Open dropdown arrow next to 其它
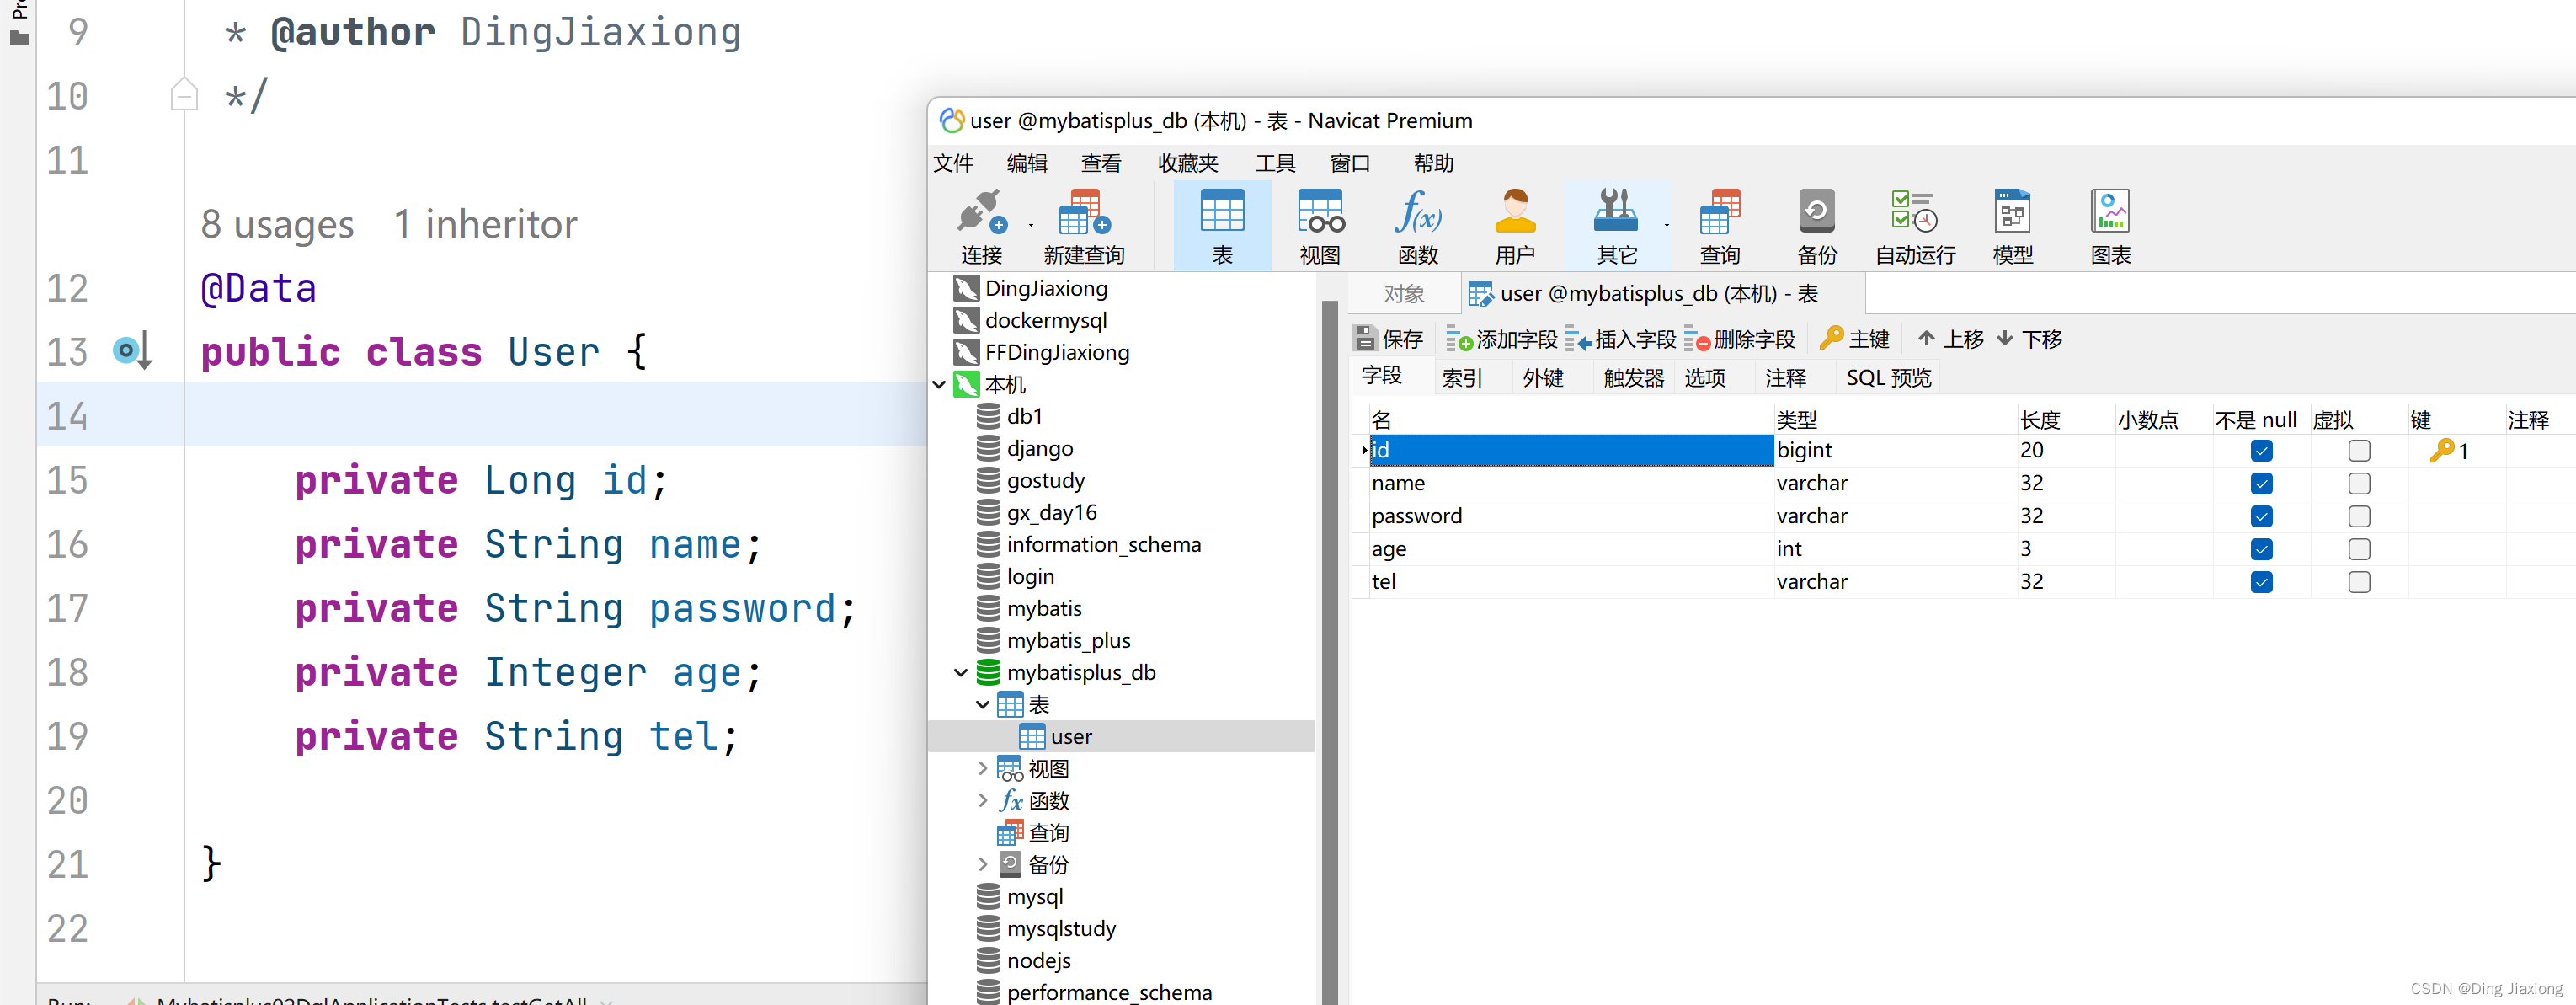Screen dimensions: 2576x1005 tap(1666, 225)
